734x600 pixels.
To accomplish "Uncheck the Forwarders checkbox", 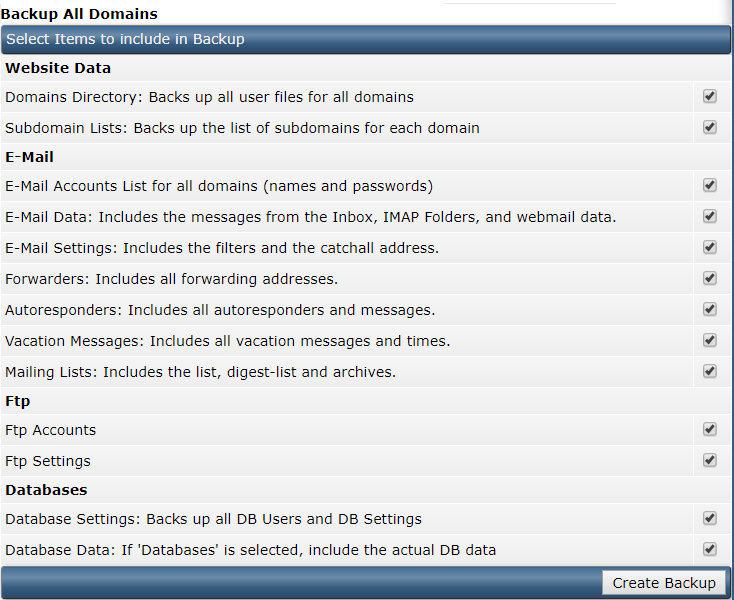I will (710, 278).
